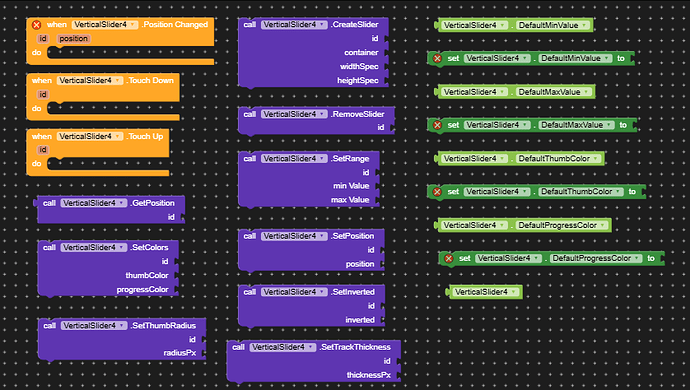Screen dimensions: 690x390
Task: Click position parameter in Position Changed block
Action: (73, 39)
